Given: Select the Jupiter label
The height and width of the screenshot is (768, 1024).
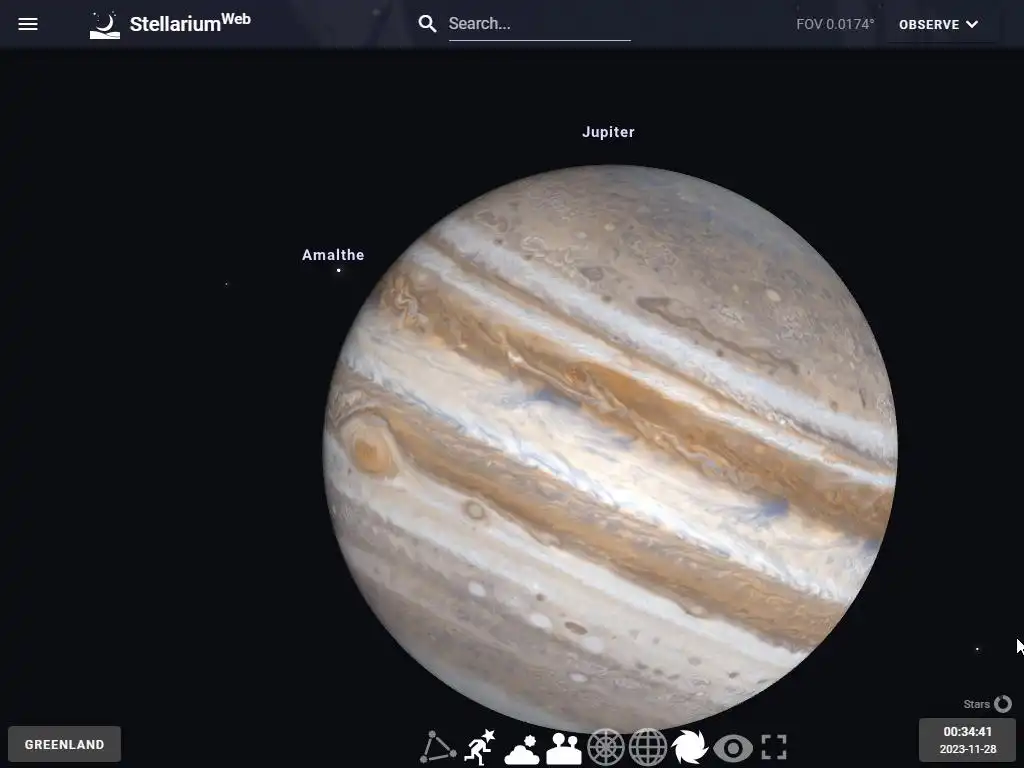Looking at the screenshot, I should tap(608, 132).
